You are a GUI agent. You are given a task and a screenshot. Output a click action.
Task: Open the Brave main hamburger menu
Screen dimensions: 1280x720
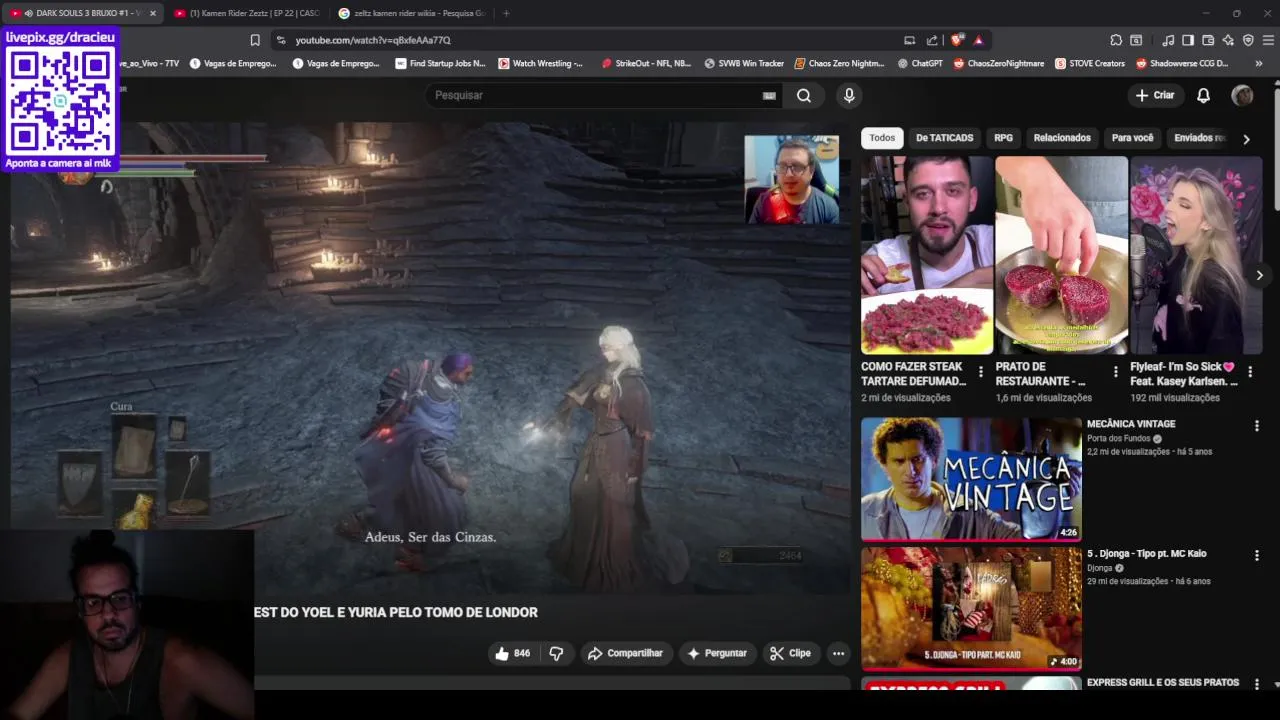[x=1269, y=40]
